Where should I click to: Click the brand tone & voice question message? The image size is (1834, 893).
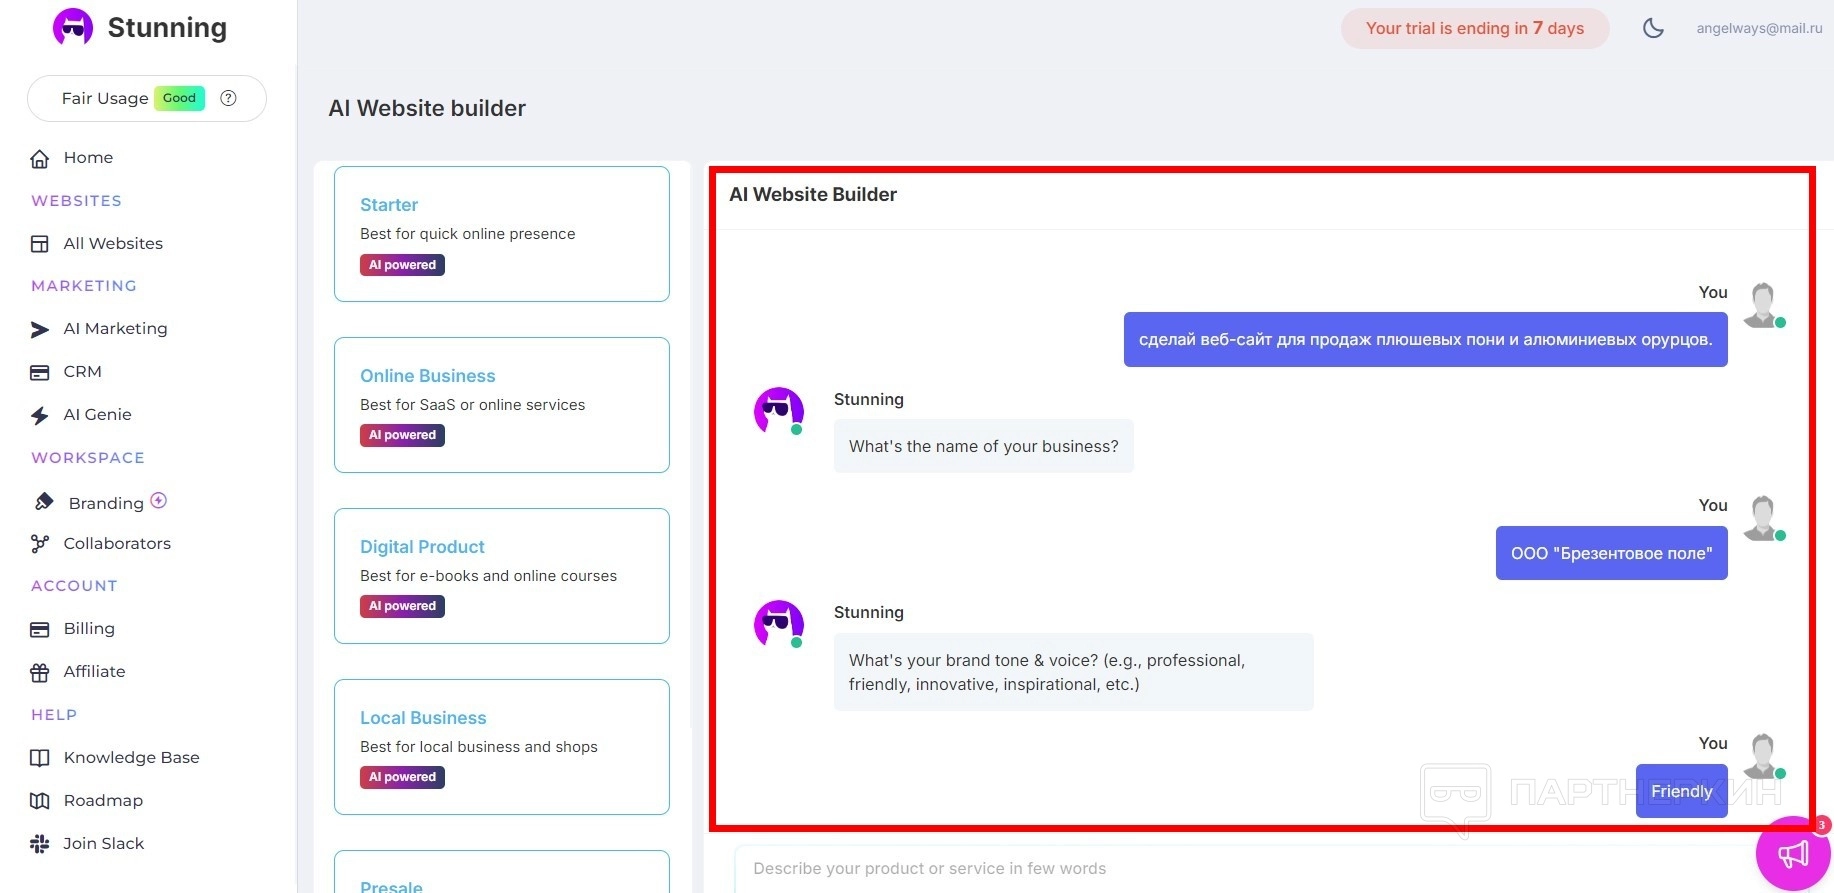[1074, 672]
